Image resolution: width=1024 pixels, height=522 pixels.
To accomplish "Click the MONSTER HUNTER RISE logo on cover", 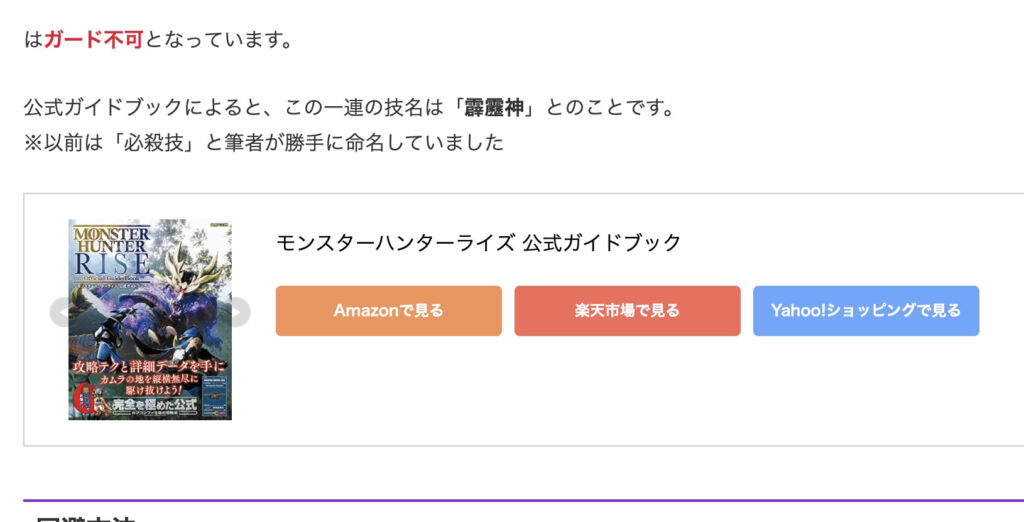I will click(x=112, y=252).
